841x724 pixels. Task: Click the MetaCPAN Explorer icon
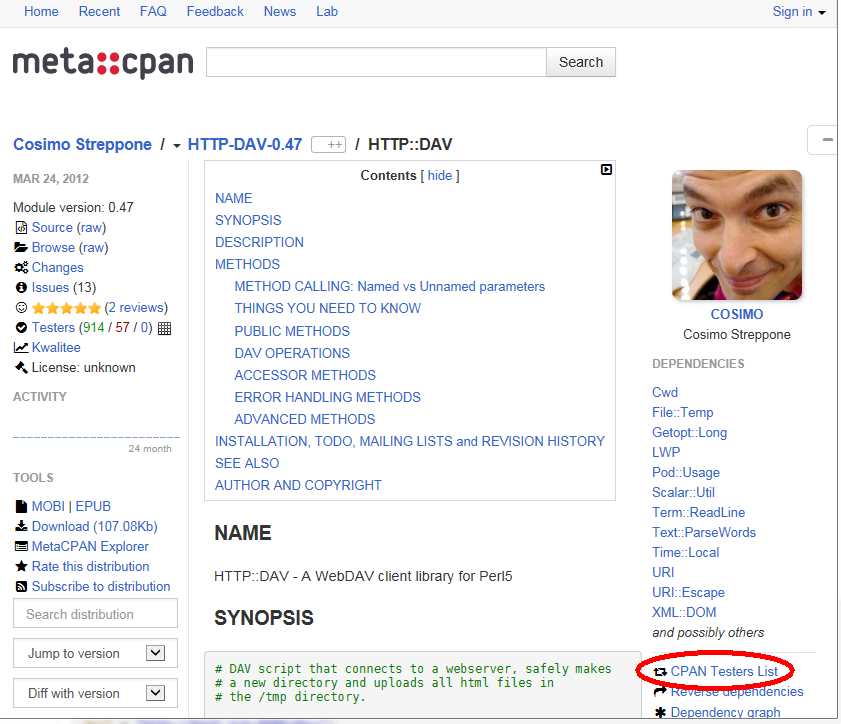(x=21, y=546)
